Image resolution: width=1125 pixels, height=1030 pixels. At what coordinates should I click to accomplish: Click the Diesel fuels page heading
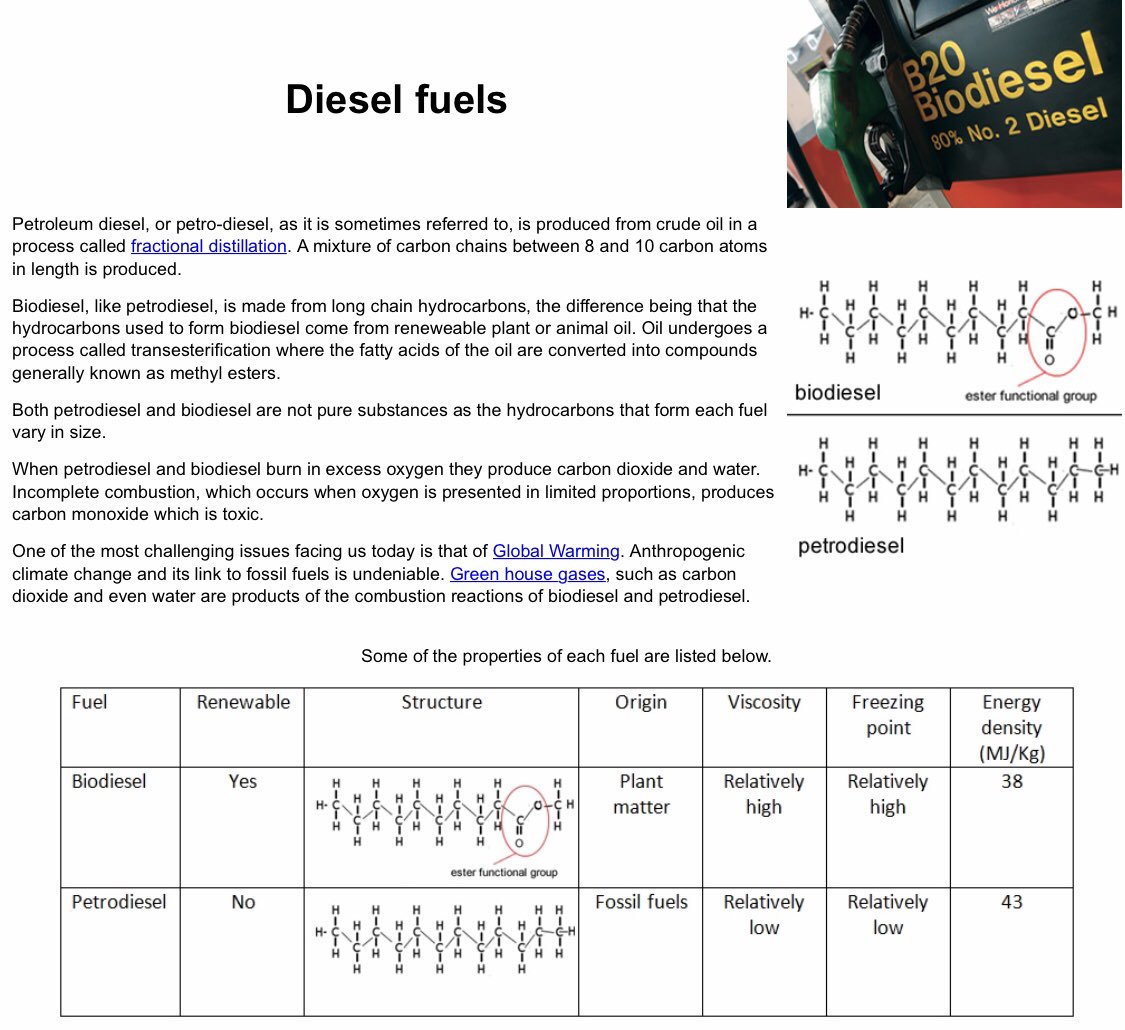coord(396,99)
